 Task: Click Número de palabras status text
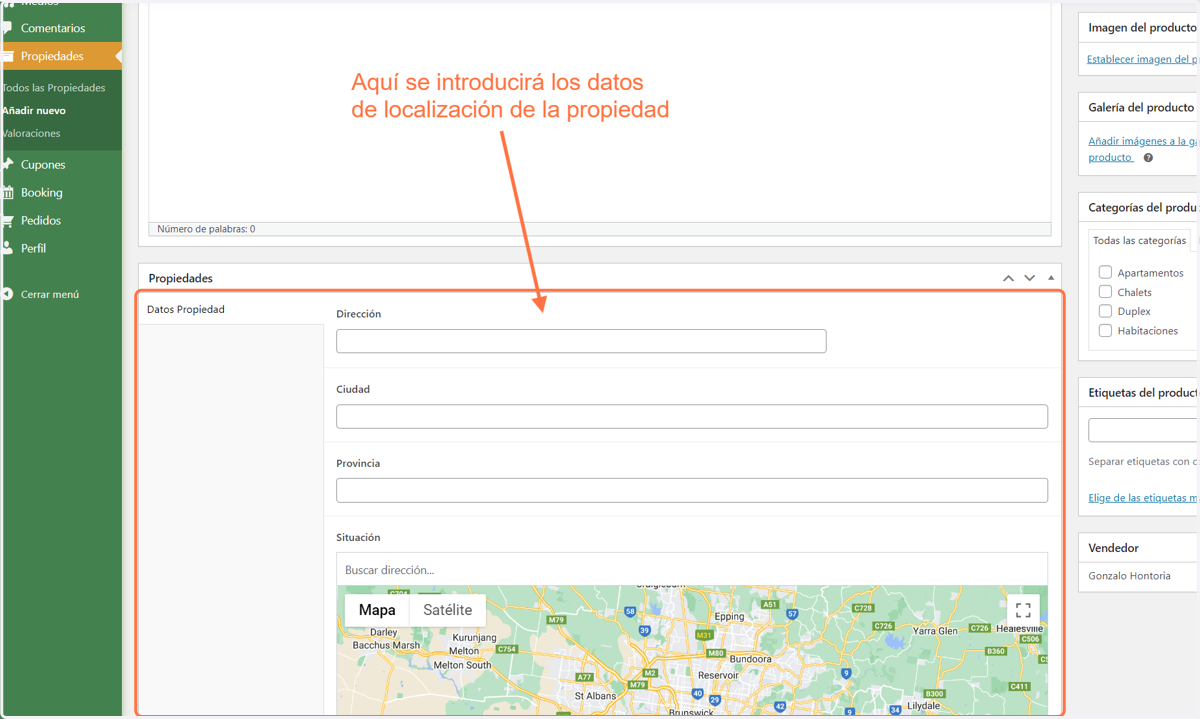click(x=206, y=229)
